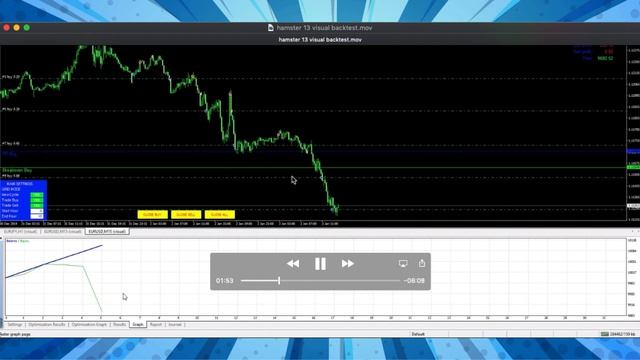Click the Breakeven Buy line label
The width and height of the screenshot is (640, 360).
point(17,170)
